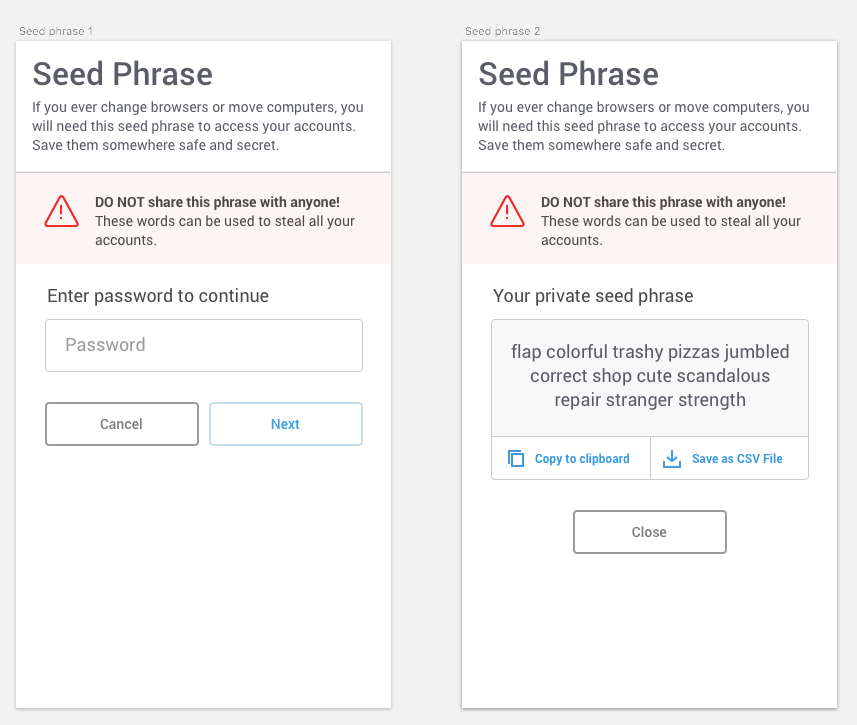Screen dimensions: 857x725
Task: Select the private seed phrase text box
Action: 650,377
